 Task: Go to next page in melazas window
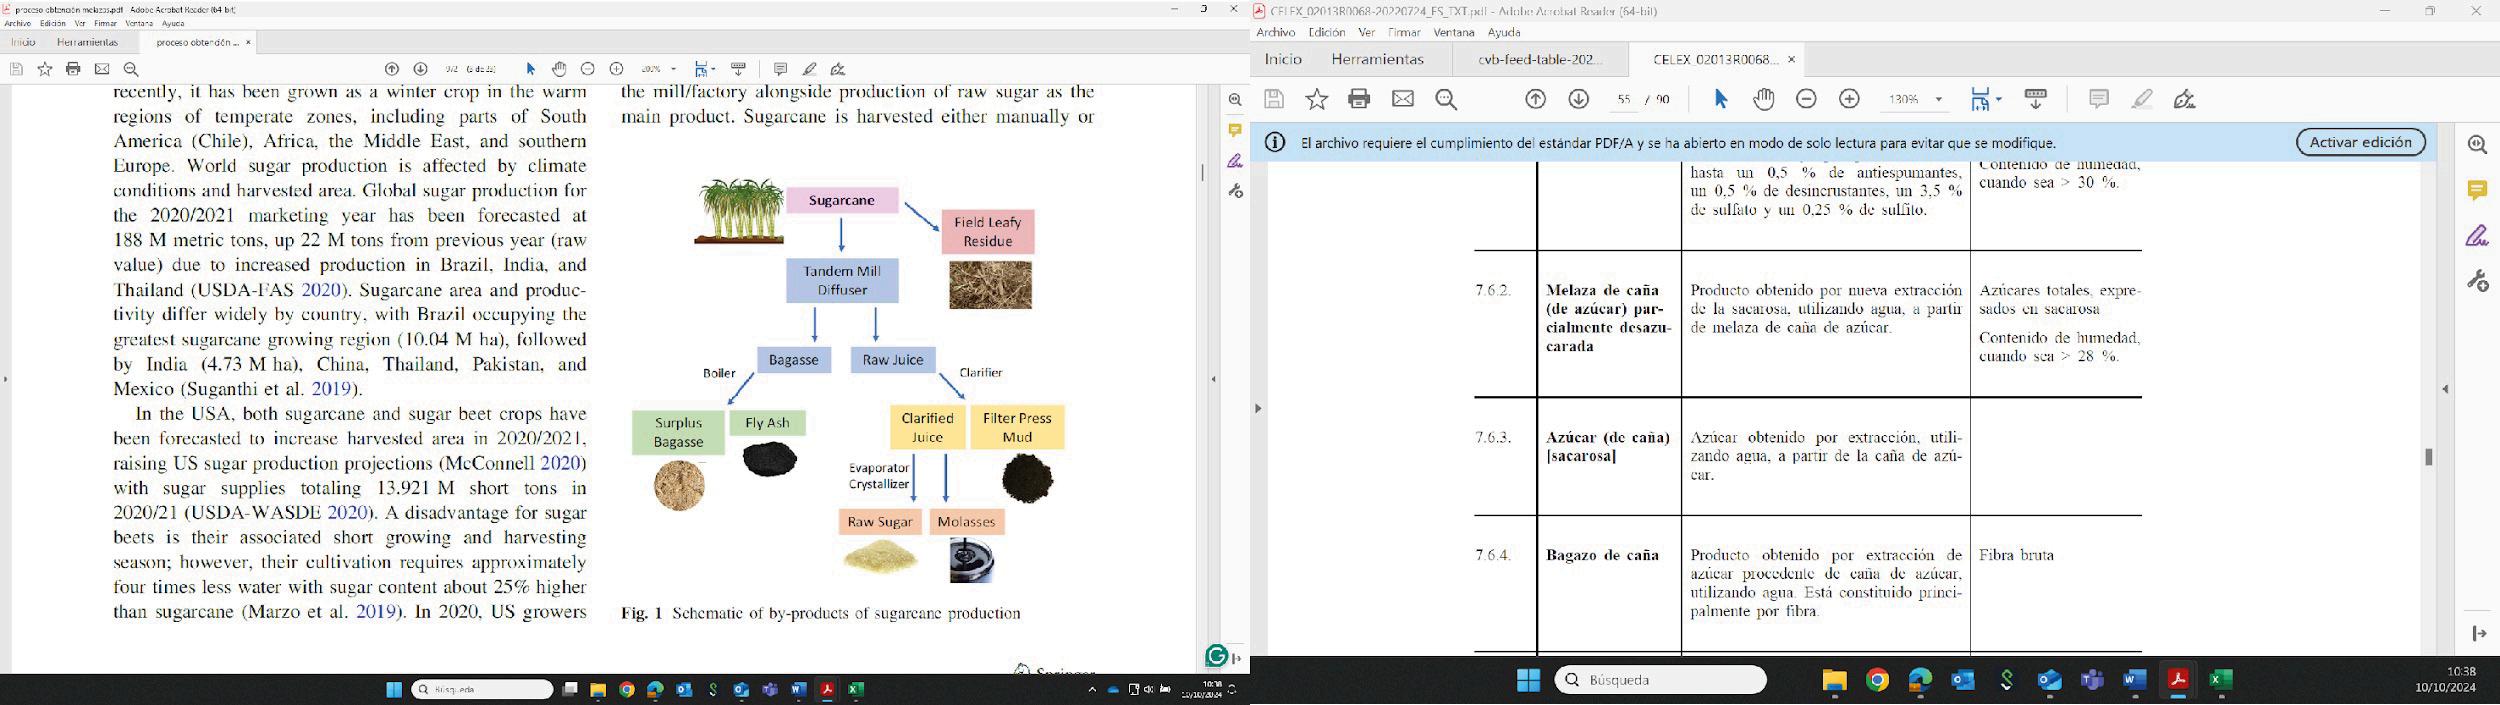pyautogui.click(x=421, y=69)
